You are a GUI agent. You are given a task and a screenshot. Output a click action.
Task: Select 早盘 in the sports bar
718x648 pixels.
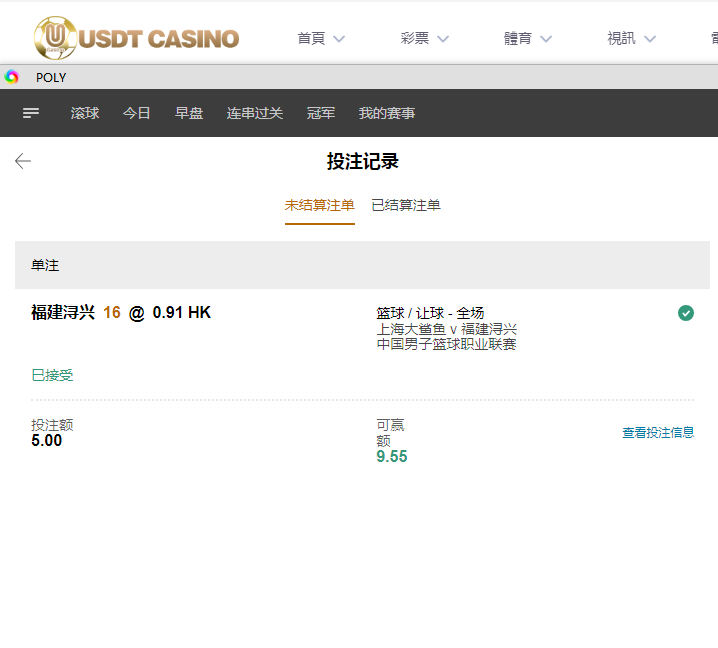[x=189, y=113]
